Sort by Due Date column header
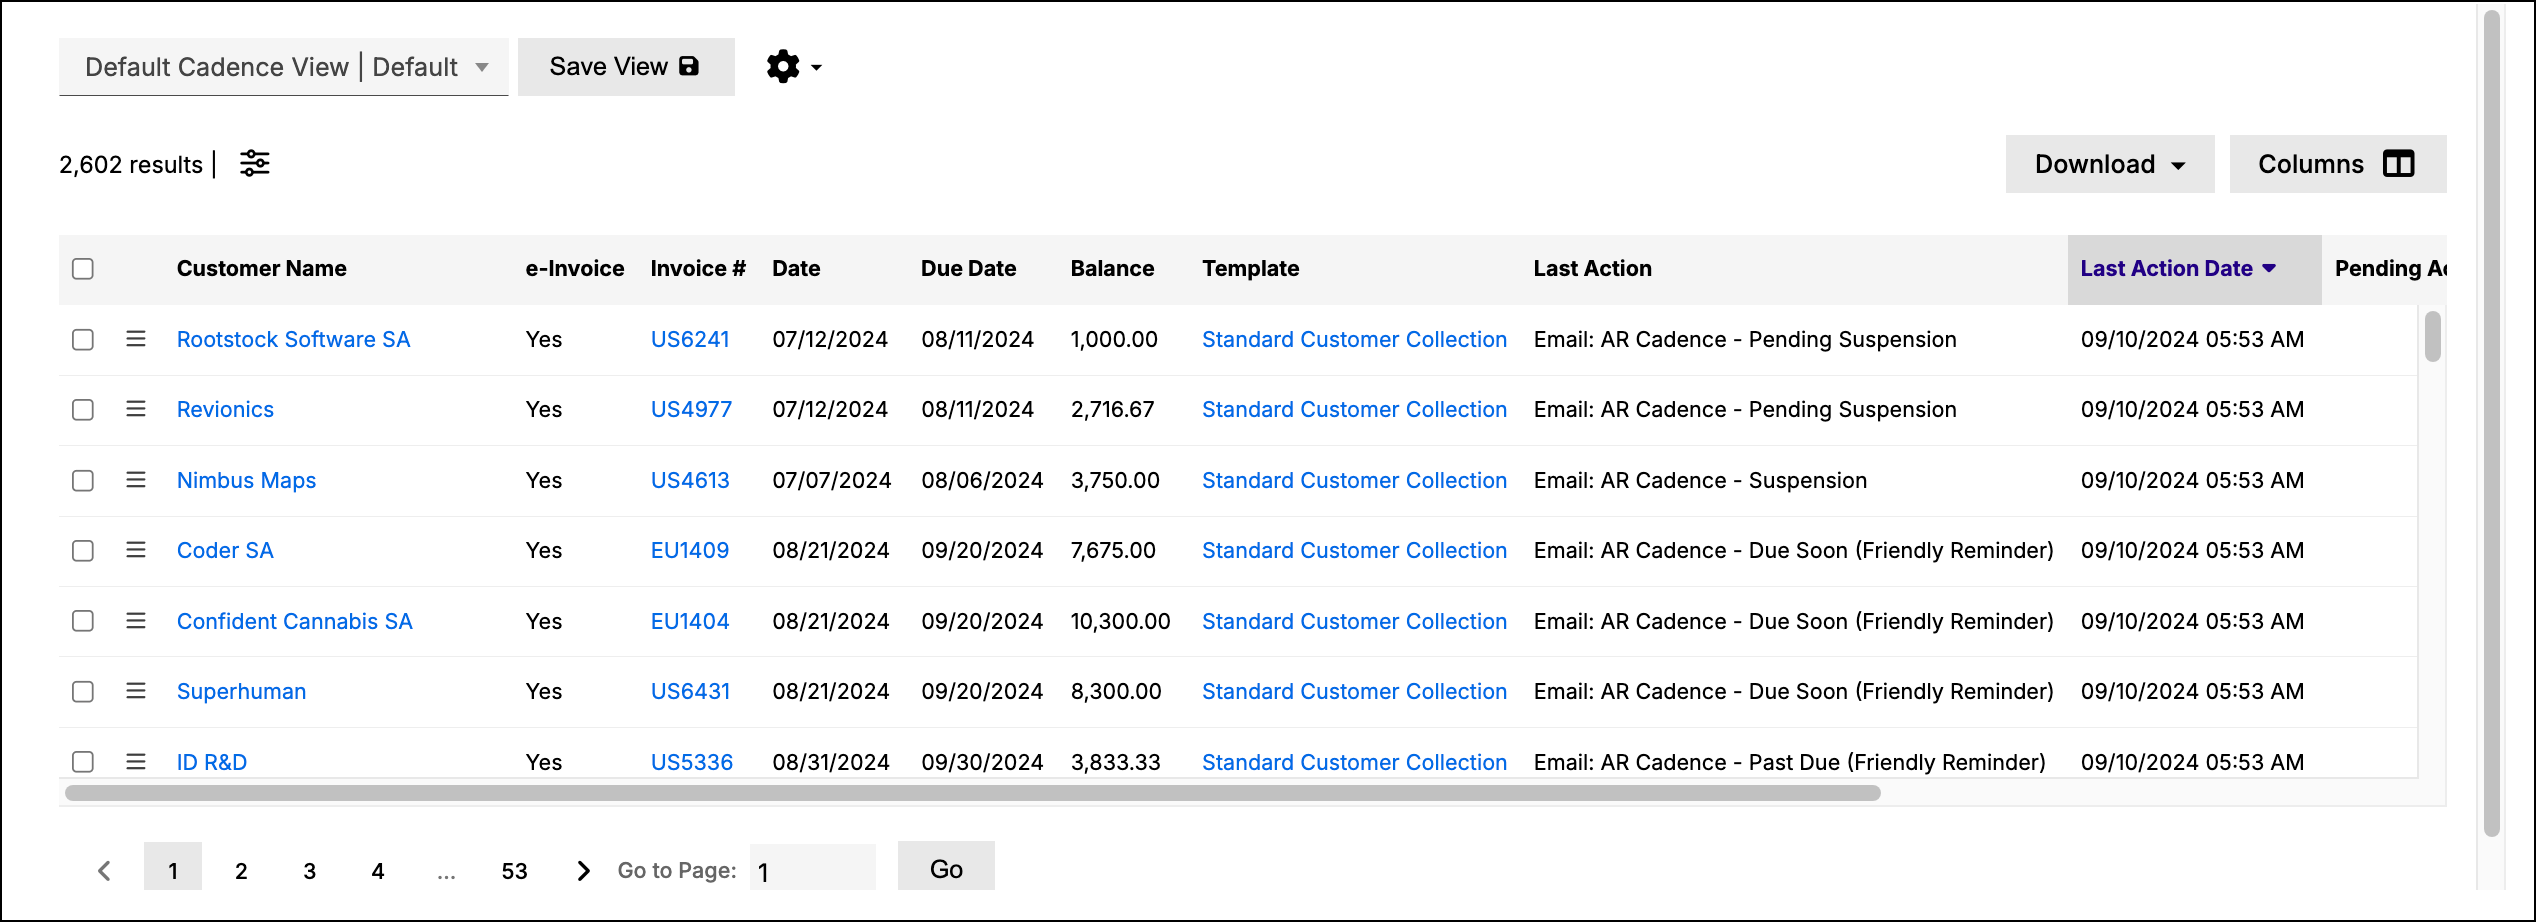Viewport: 2536px width, 922px height. point(968,268)
